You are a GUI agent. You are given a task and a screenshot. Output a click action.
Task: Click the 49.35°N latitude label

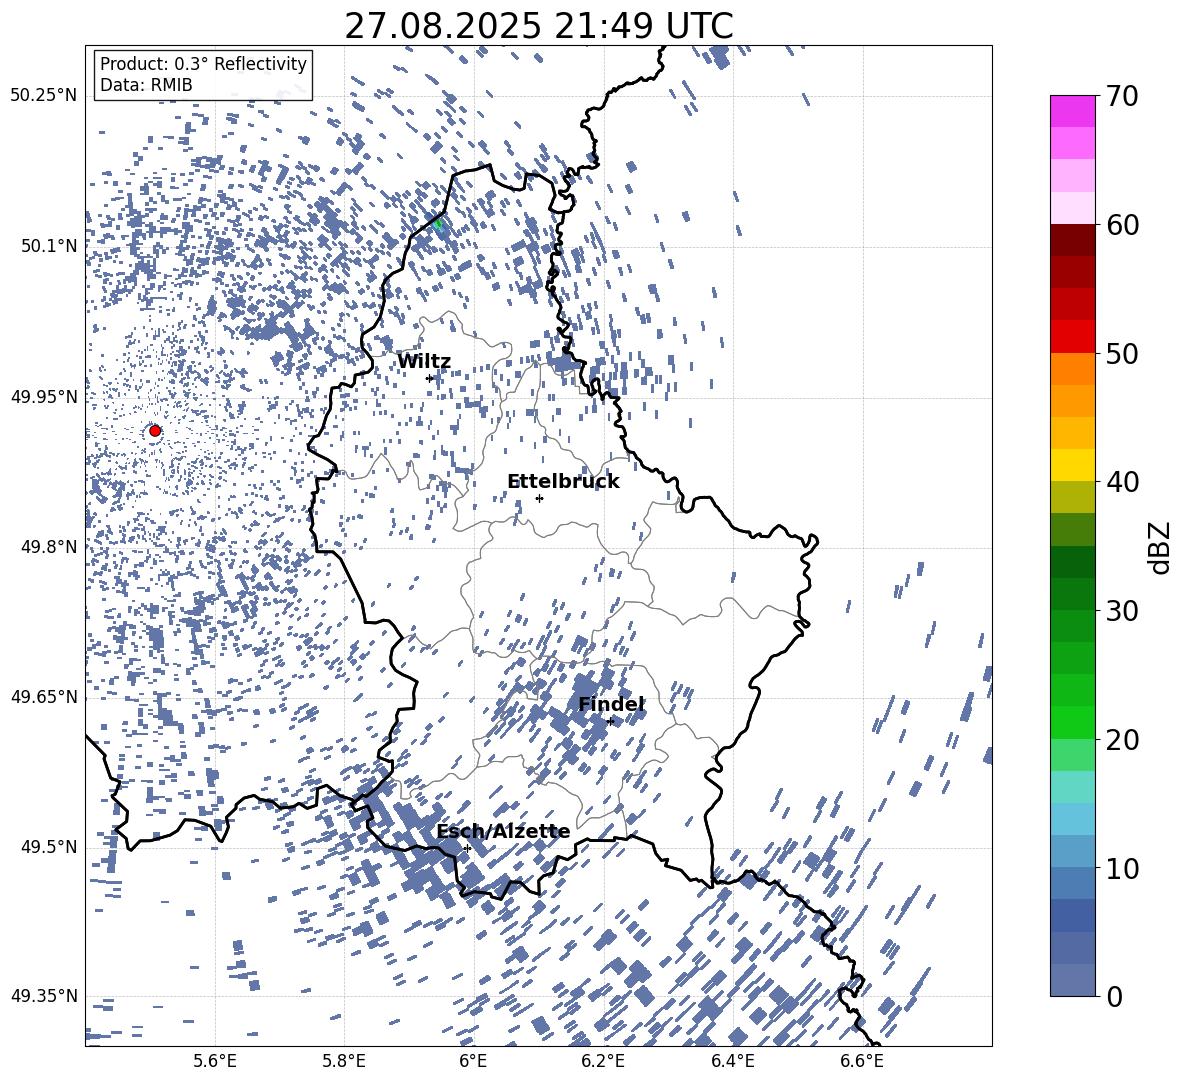44,996
